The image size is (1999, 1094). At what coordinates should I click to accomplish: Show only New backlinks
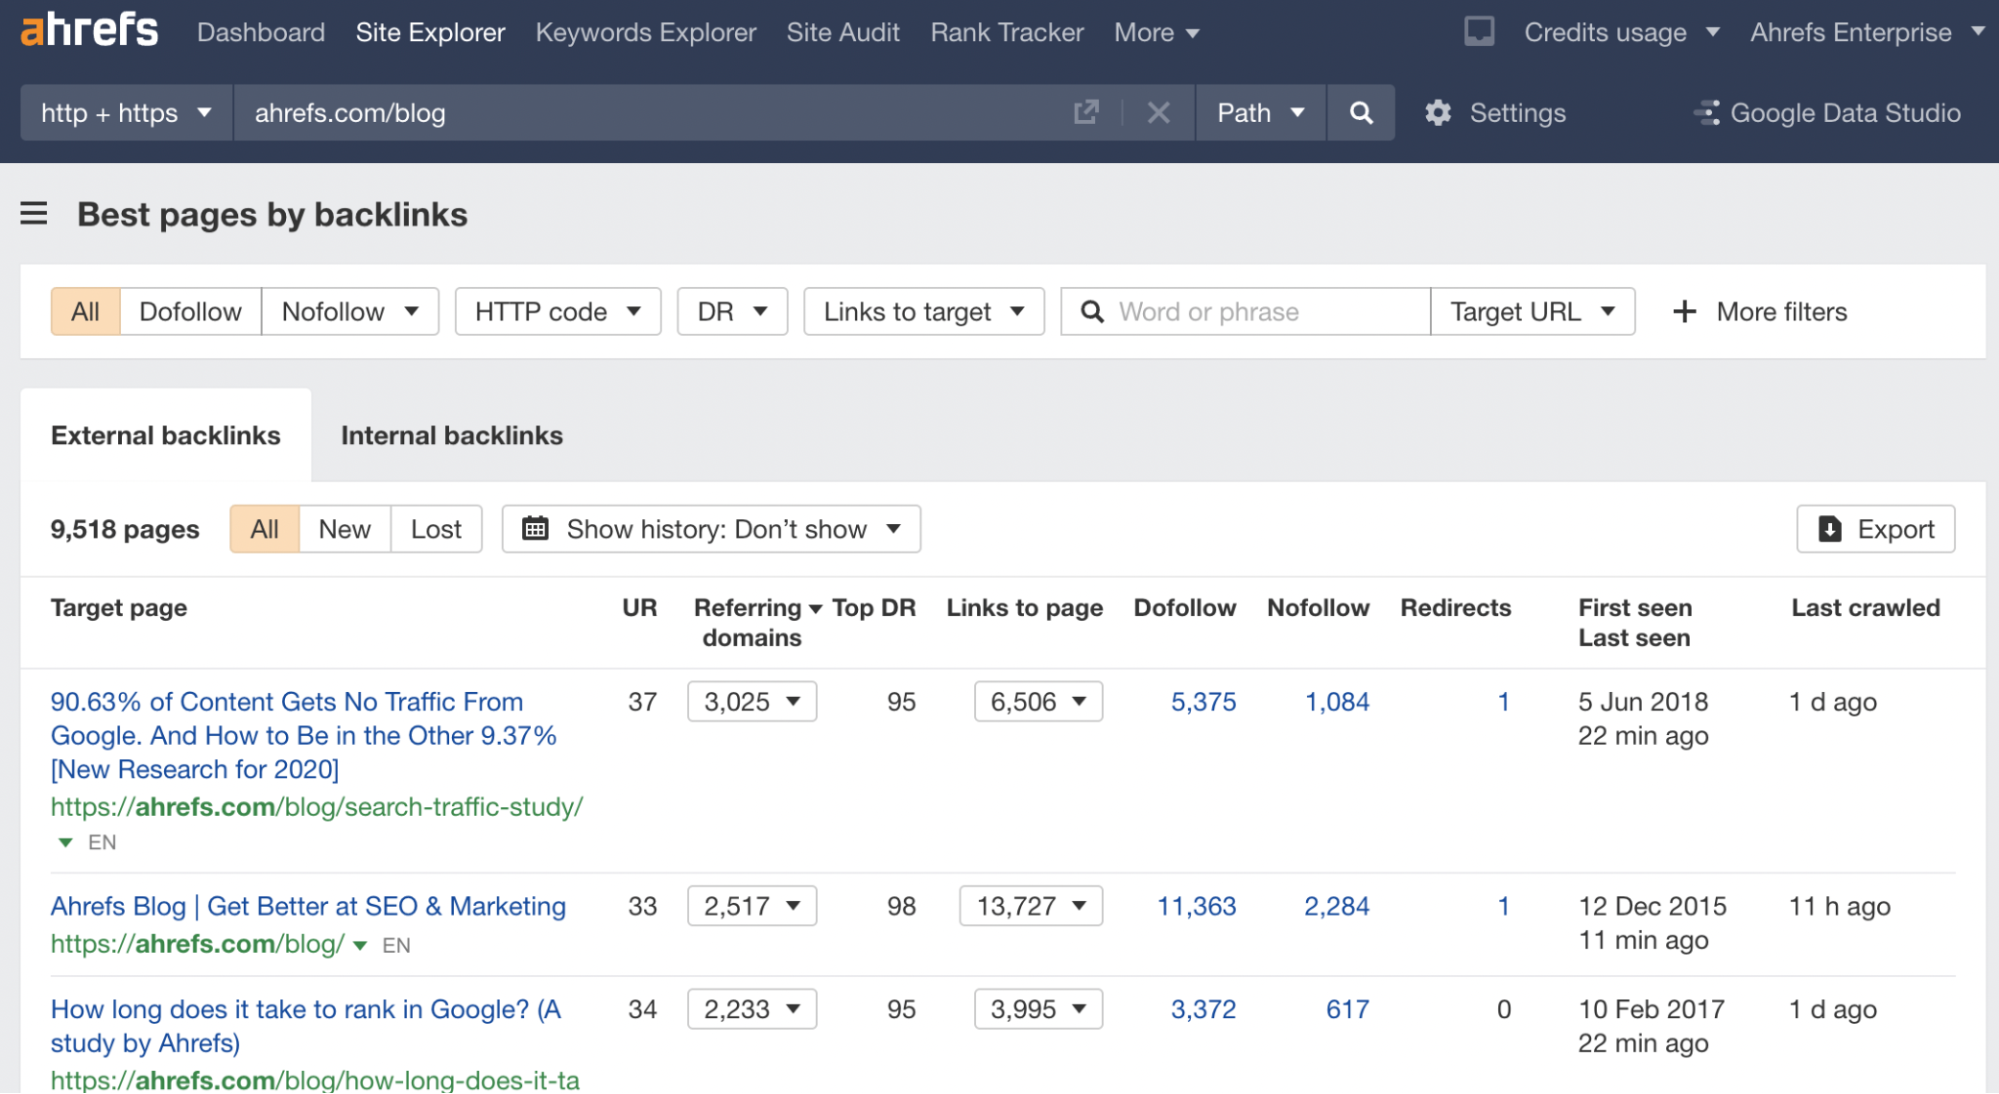pyautogui.click(x=344, y=529)
